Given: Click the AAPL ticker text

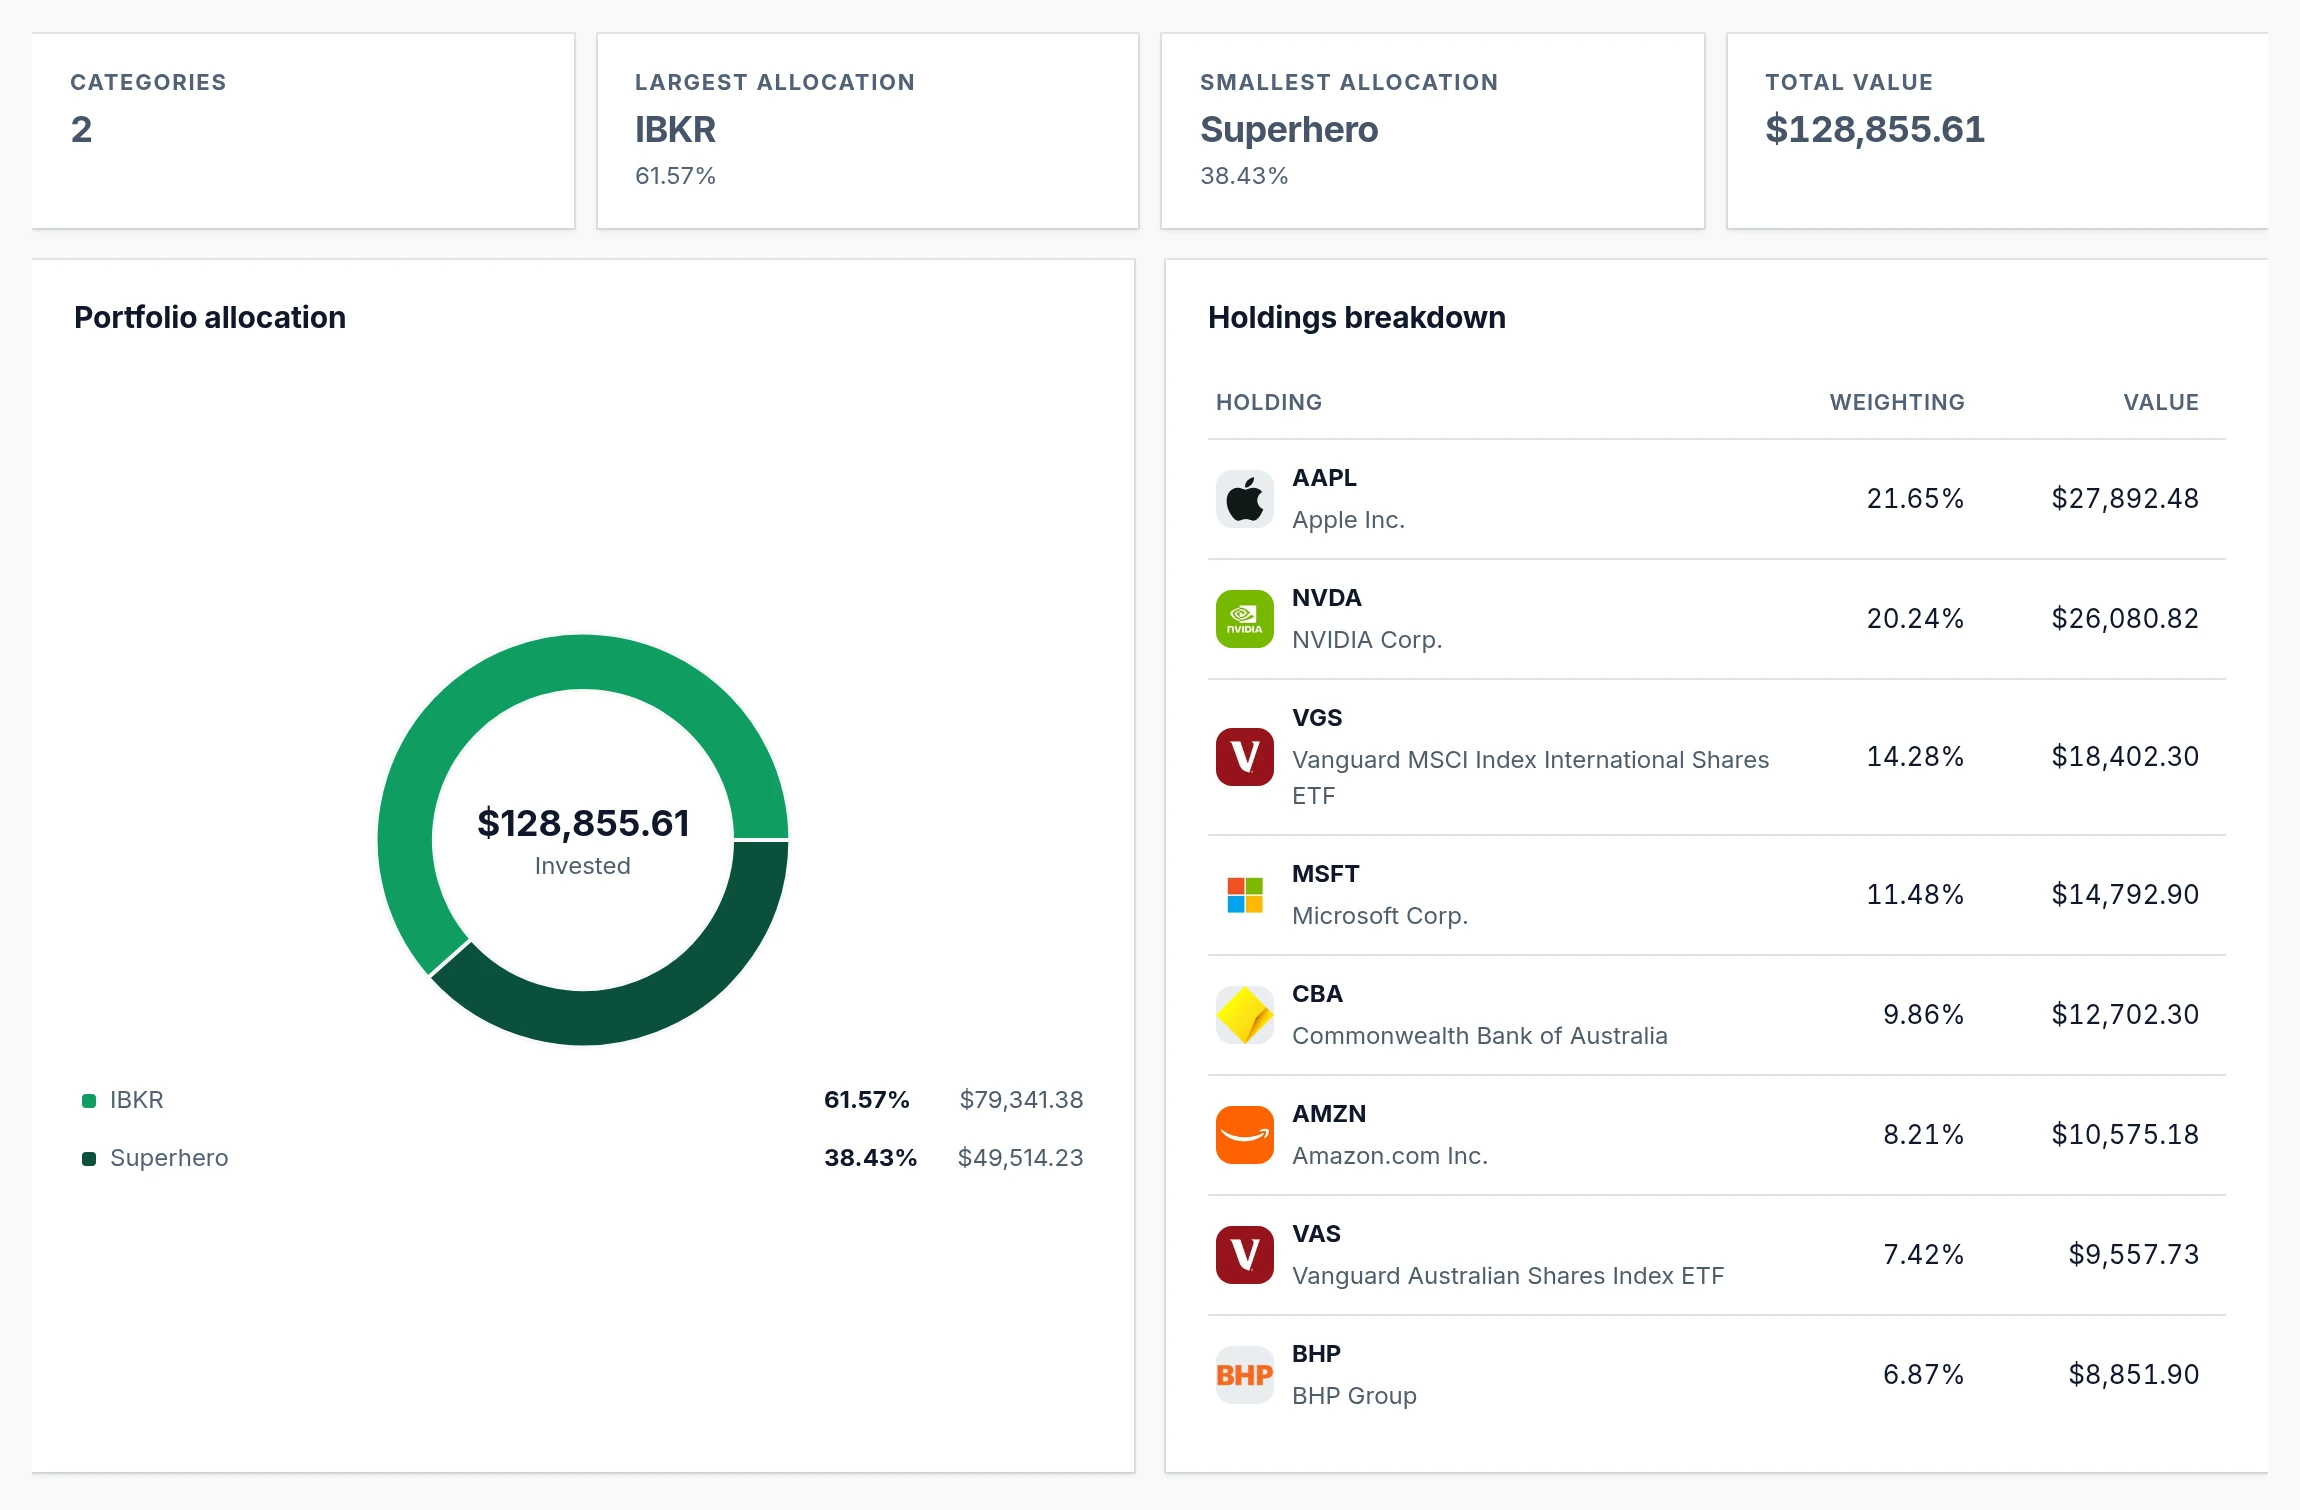Looking at the screenshot, I should [1324, 478].
